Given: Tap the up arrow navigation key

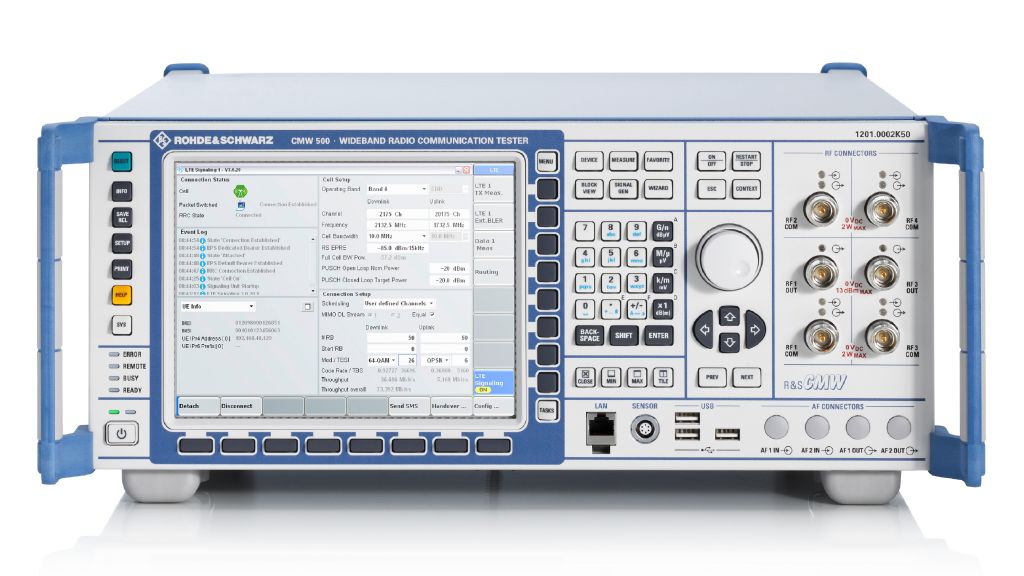Looking at the screenshot, I should tap(729, 317).
